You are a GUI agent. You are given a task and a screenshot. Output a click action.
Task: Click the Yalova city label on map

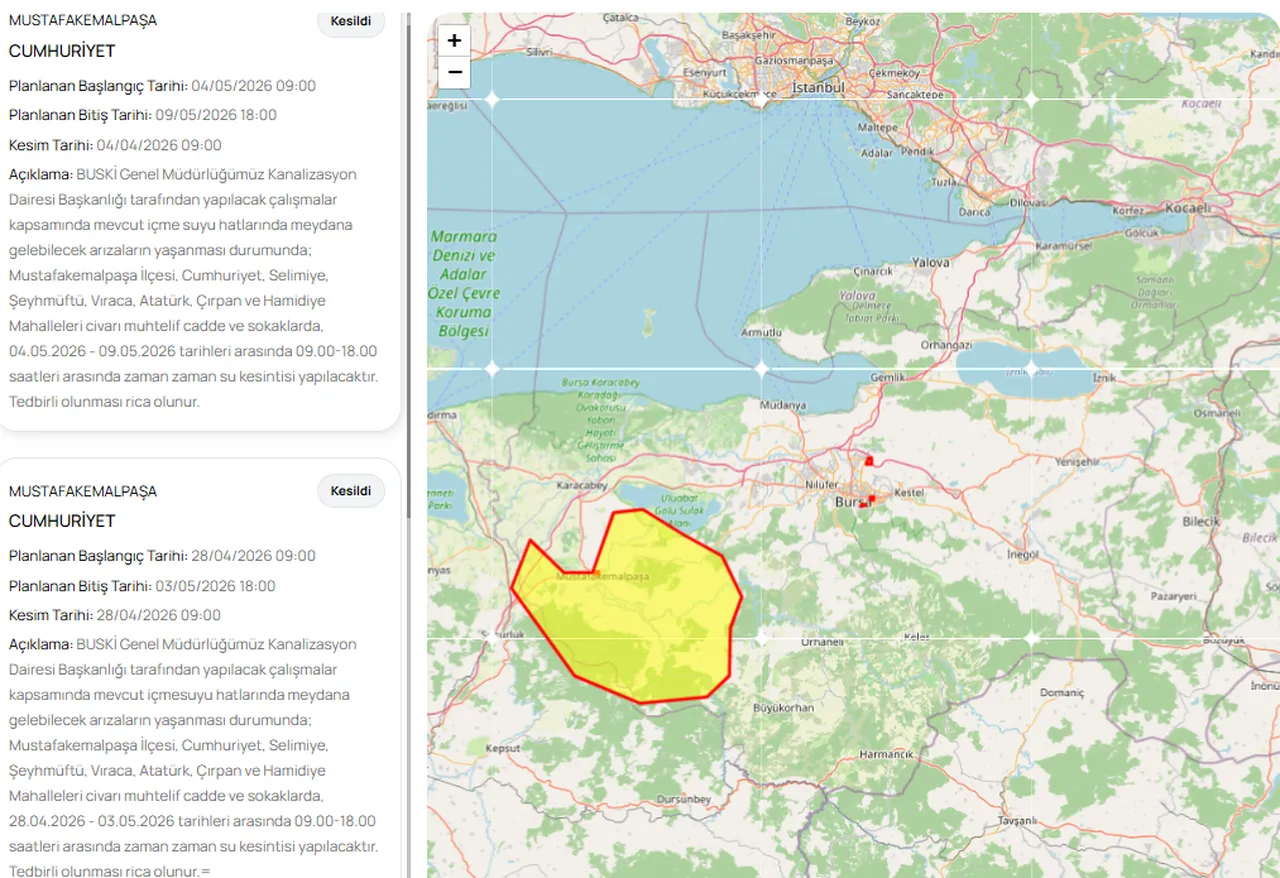click(x=930, y=263)
